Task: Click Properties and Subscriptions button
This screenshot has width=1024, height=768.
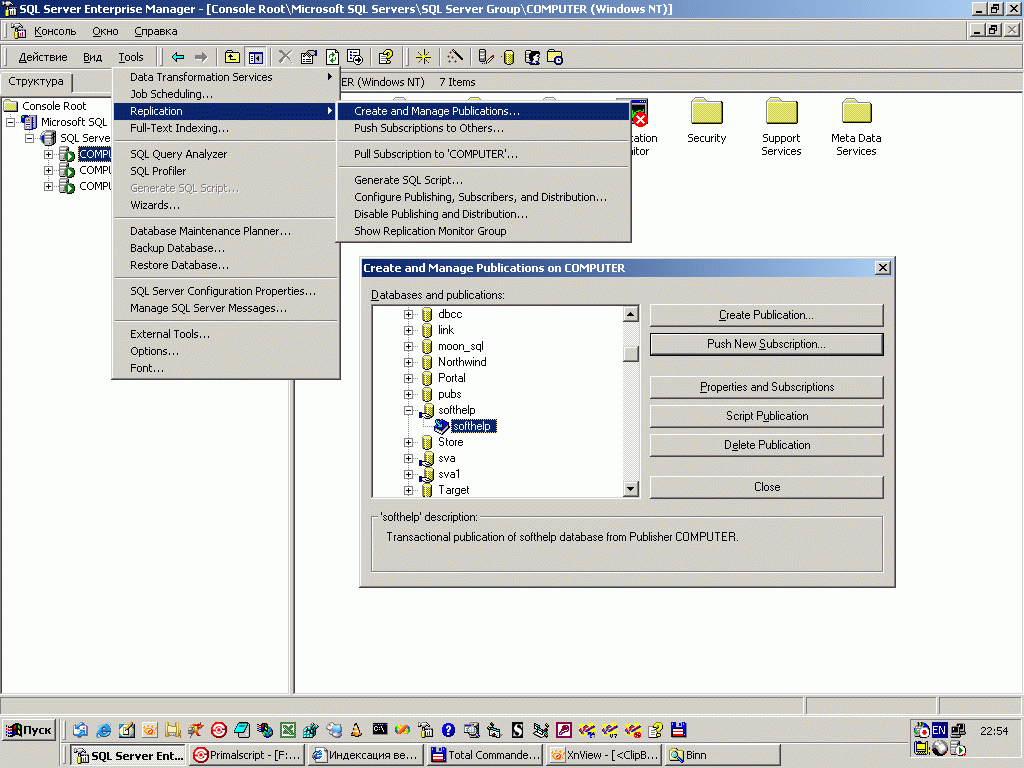Action: point(767,387)
